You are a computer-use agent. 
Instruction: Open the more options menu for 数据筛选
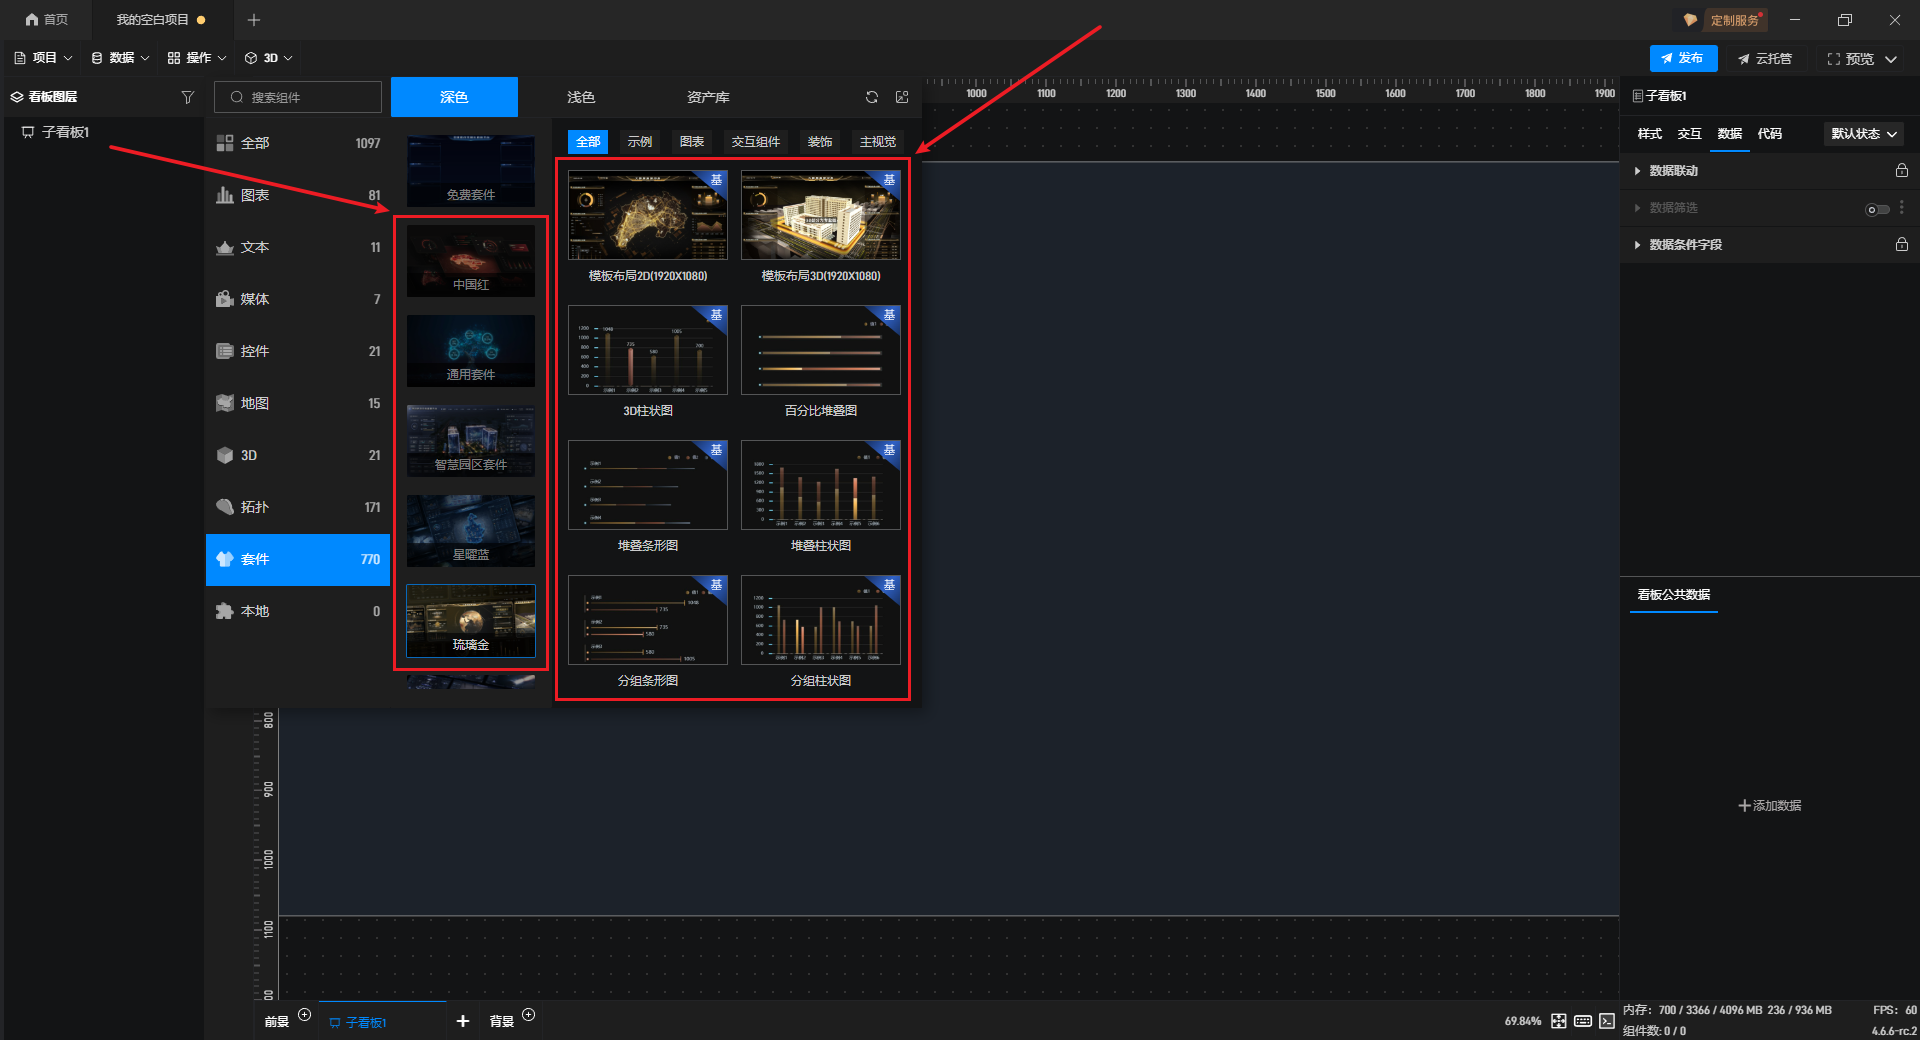coord(1902,208)
